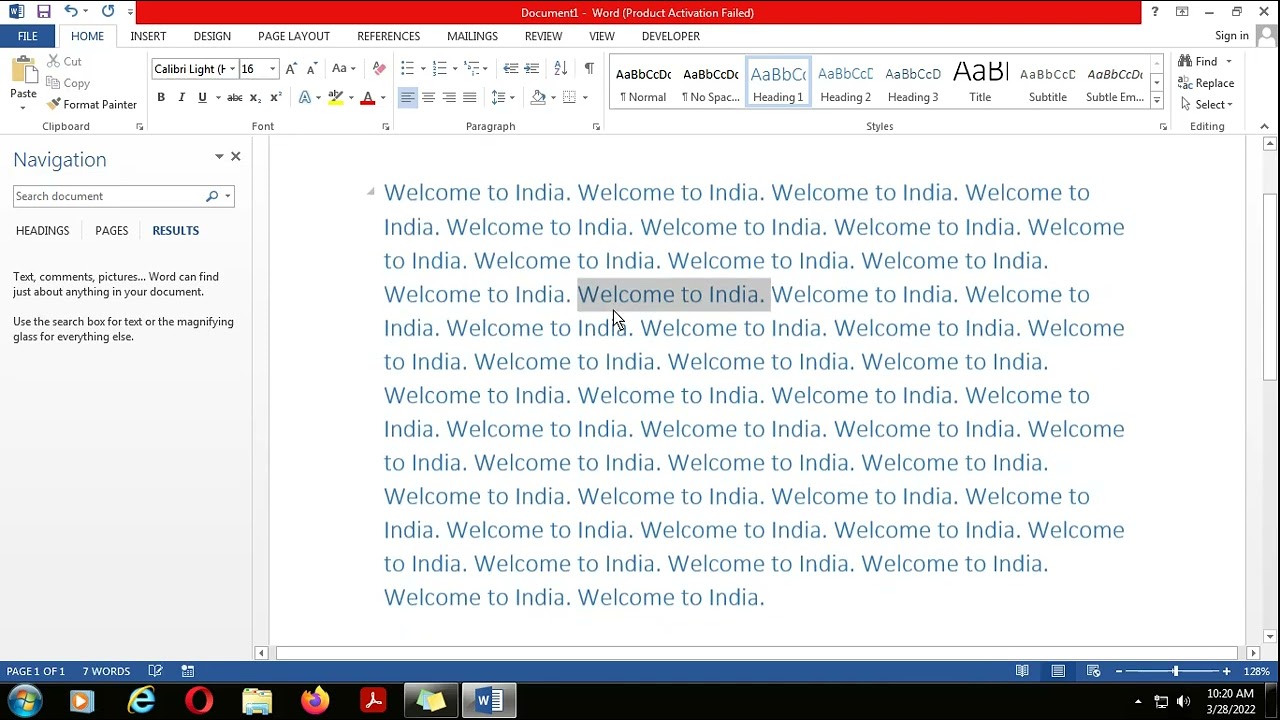Click Sign in link

click(x=1231, y=36)
